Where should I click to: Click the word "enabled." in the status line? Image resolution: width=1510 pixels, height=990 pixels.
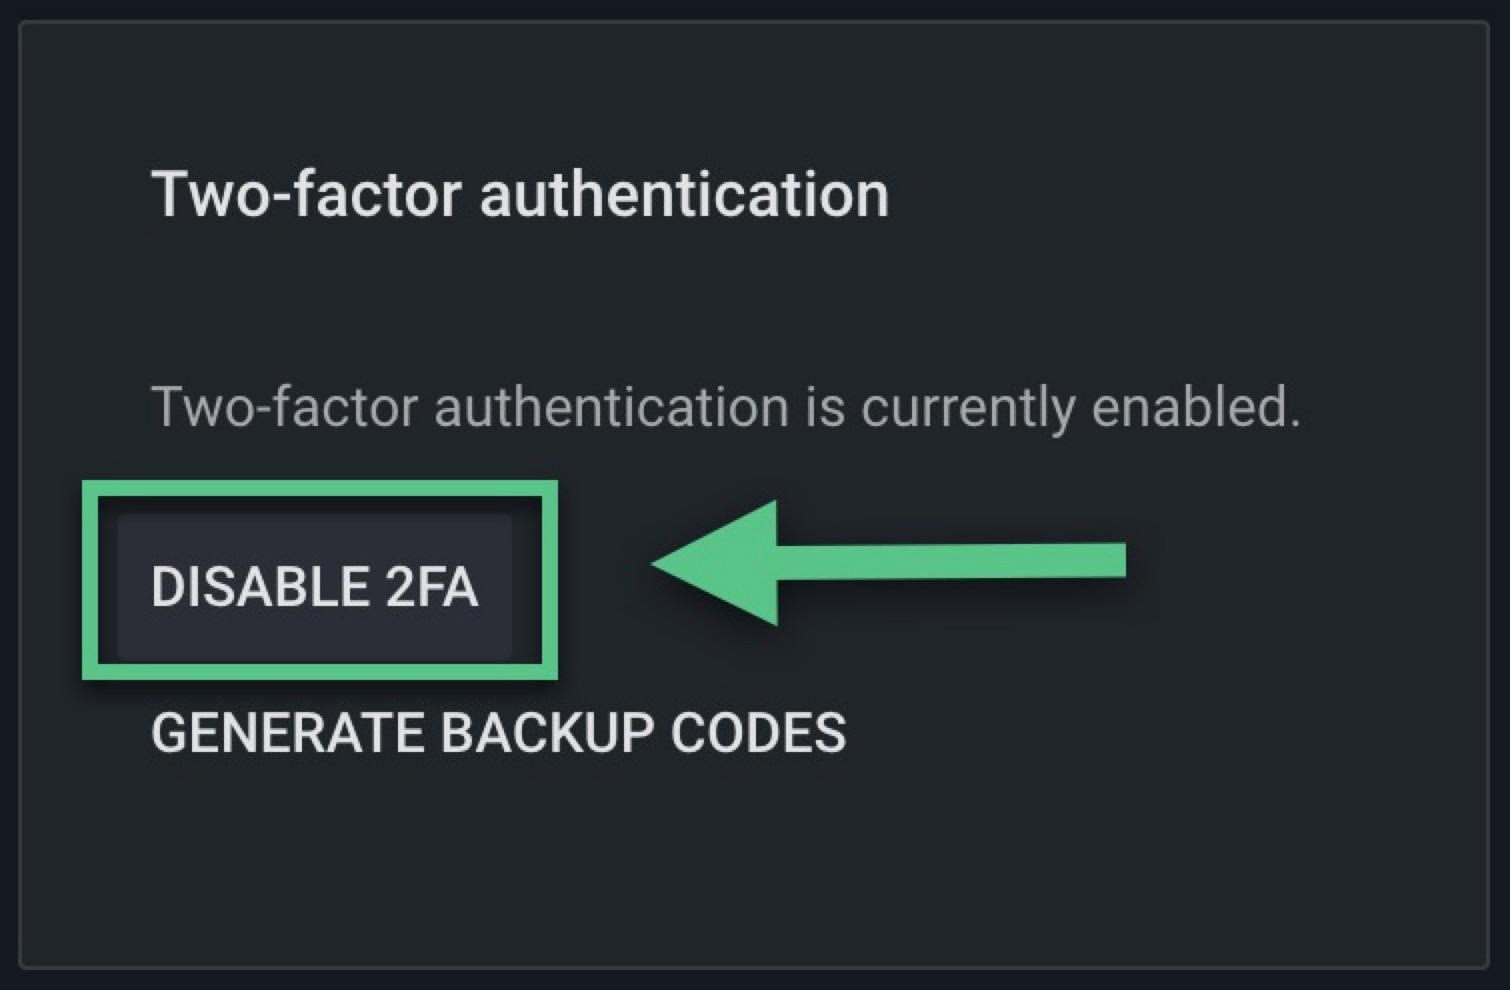[x=1195, y=407]
